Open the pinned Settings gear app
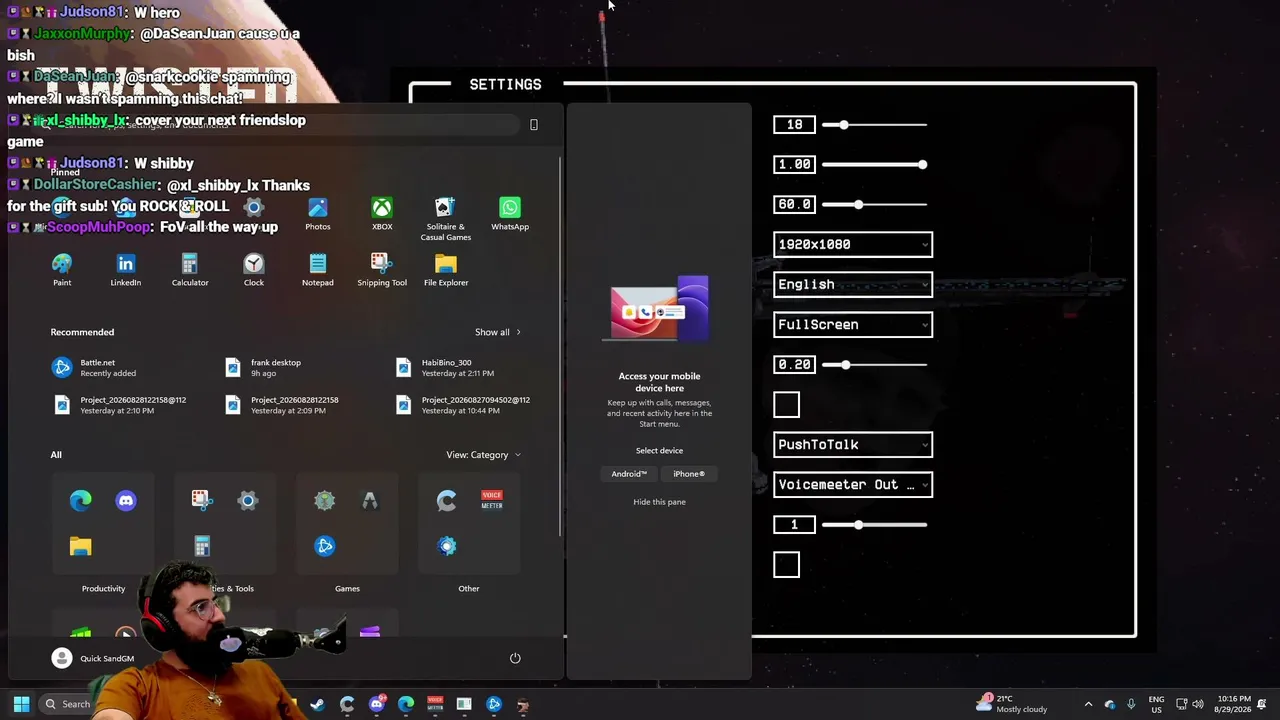1280x720 pixels. 254,208
